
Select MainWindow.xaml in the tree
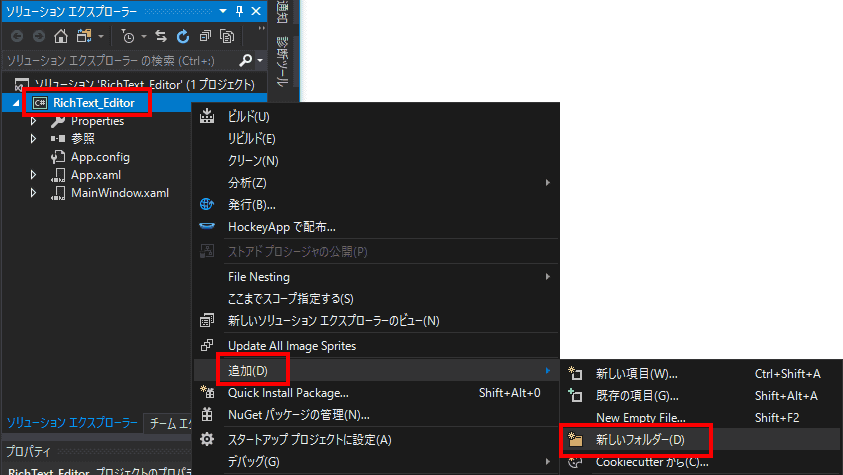(120, 192)
